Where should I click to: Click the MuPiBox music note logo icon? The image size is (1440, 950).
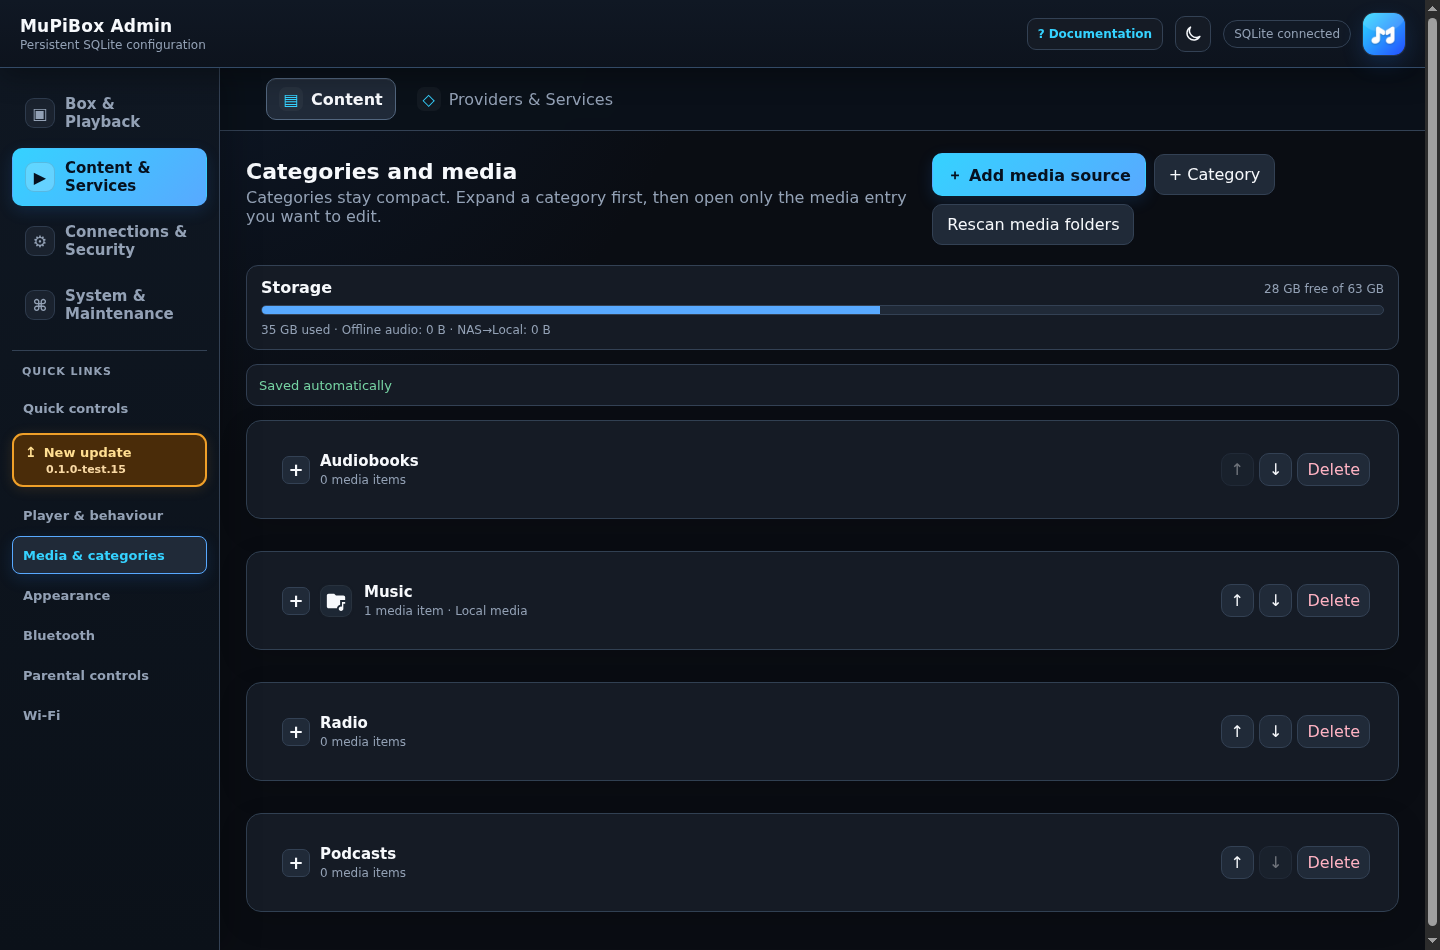pos(1384,34)
